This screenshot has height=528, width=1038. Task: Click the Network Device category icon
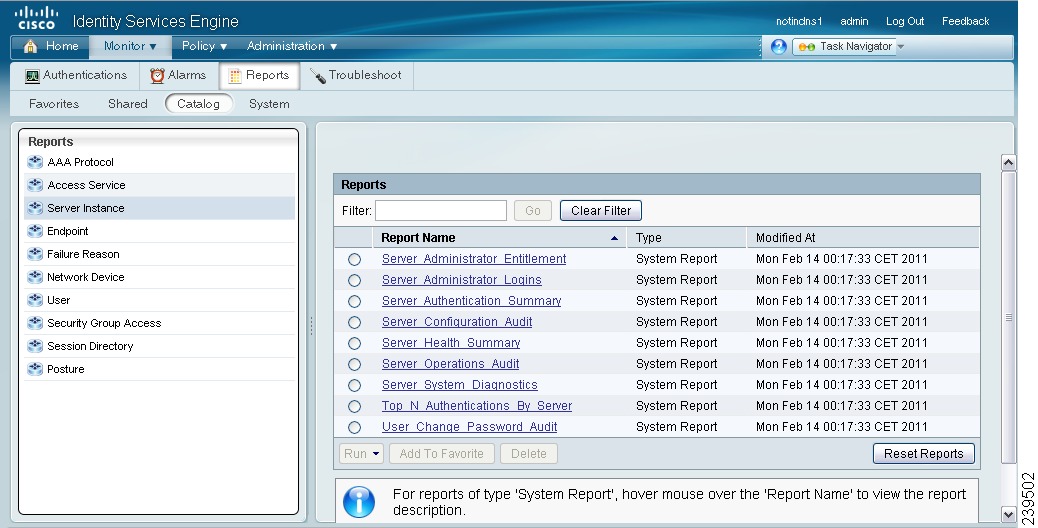tap(35, 277)
